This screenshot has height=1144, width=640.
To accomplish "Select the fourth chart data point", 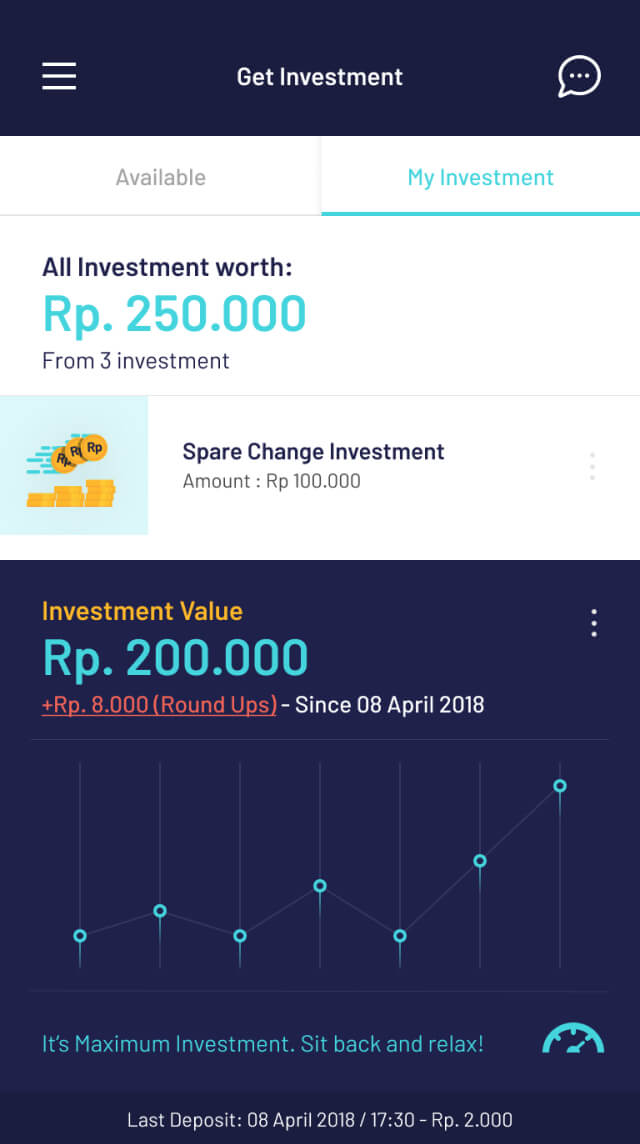I will coord(320,886).
